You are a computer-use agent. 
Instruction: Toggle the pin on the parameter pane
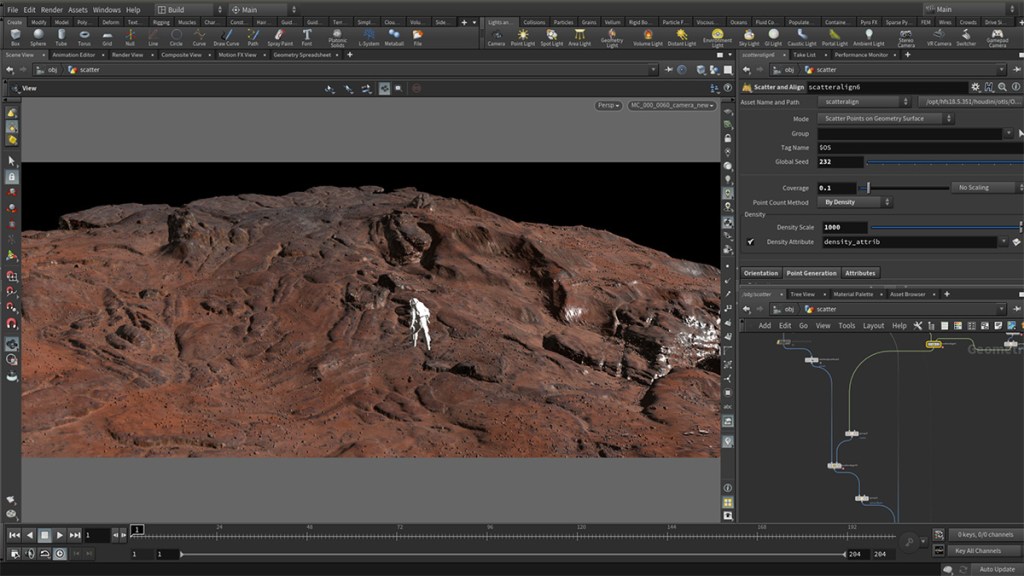click(1018, 70)
